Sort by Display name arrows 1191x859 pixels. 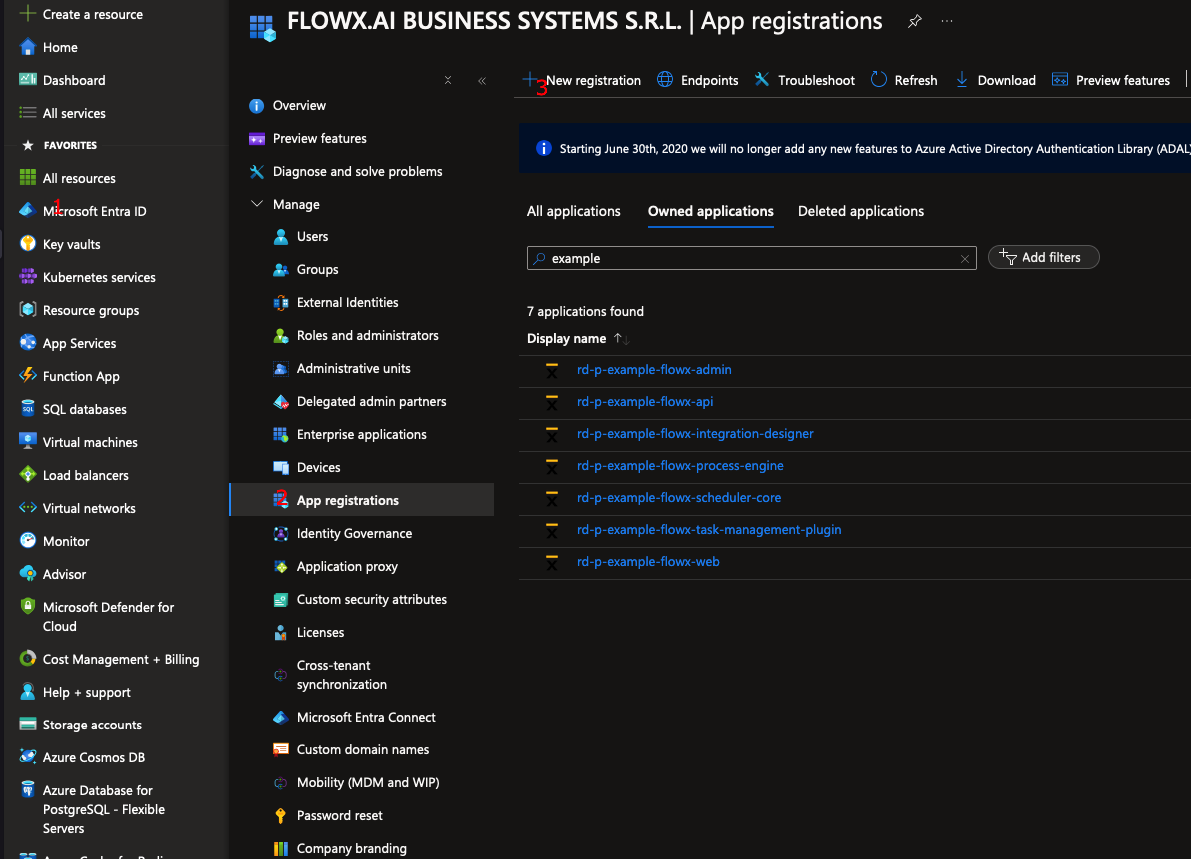[622, 339]
